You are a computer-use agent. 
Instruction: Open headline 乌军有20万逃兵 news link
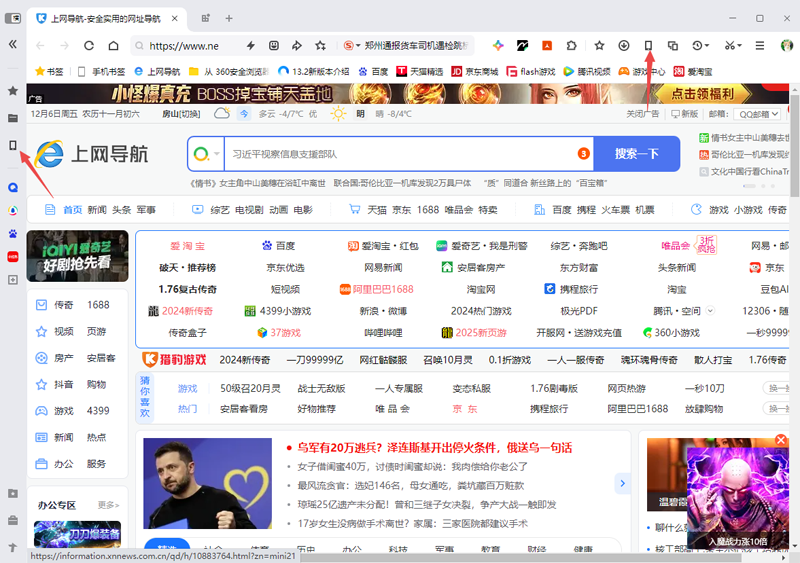coord(434,448)
